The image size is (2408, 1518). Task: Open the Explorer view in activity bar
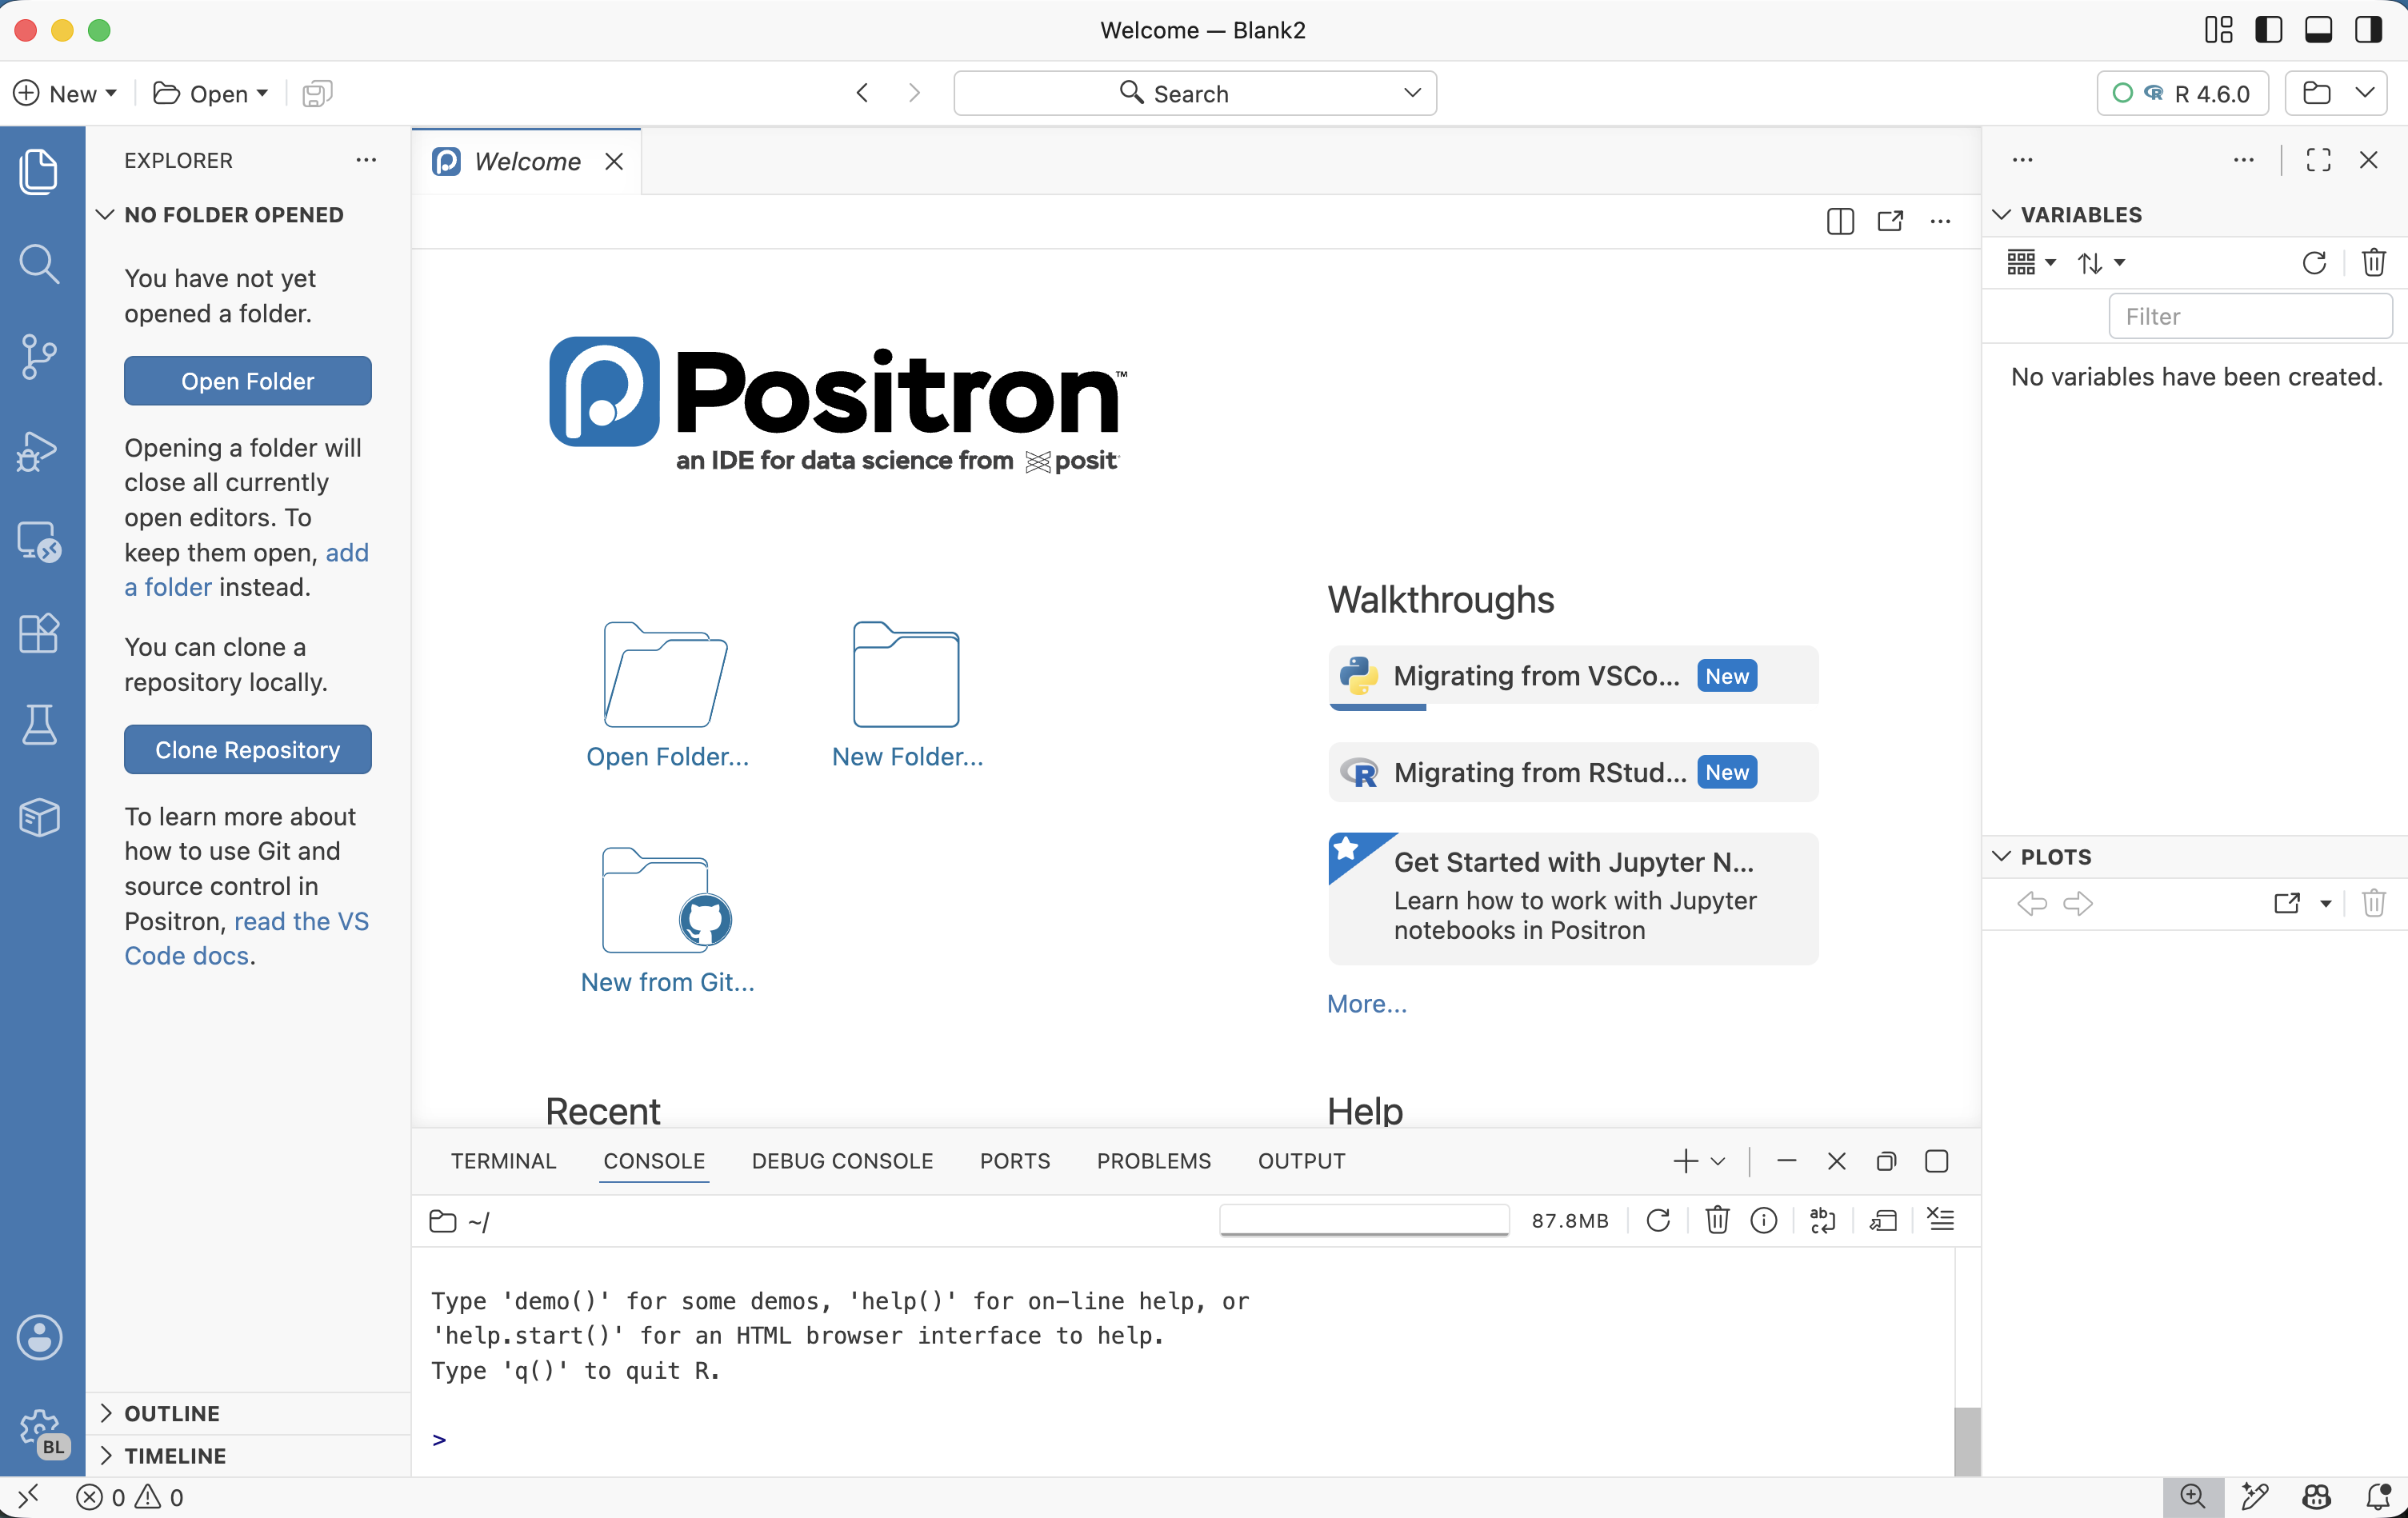click(x=39, y=171)
